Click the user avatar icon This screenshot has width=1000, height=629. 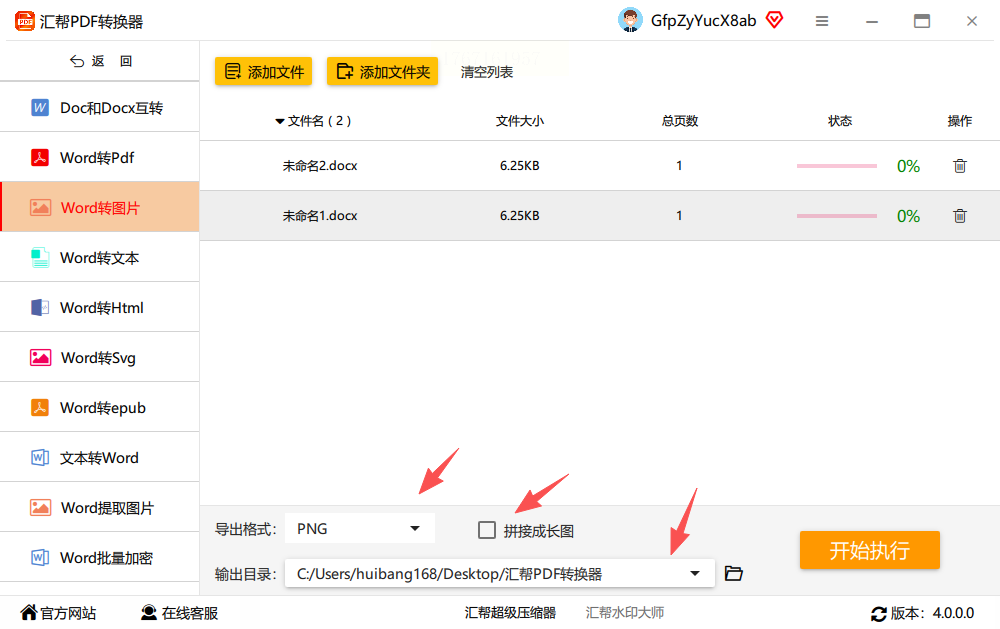pos(630,20)
